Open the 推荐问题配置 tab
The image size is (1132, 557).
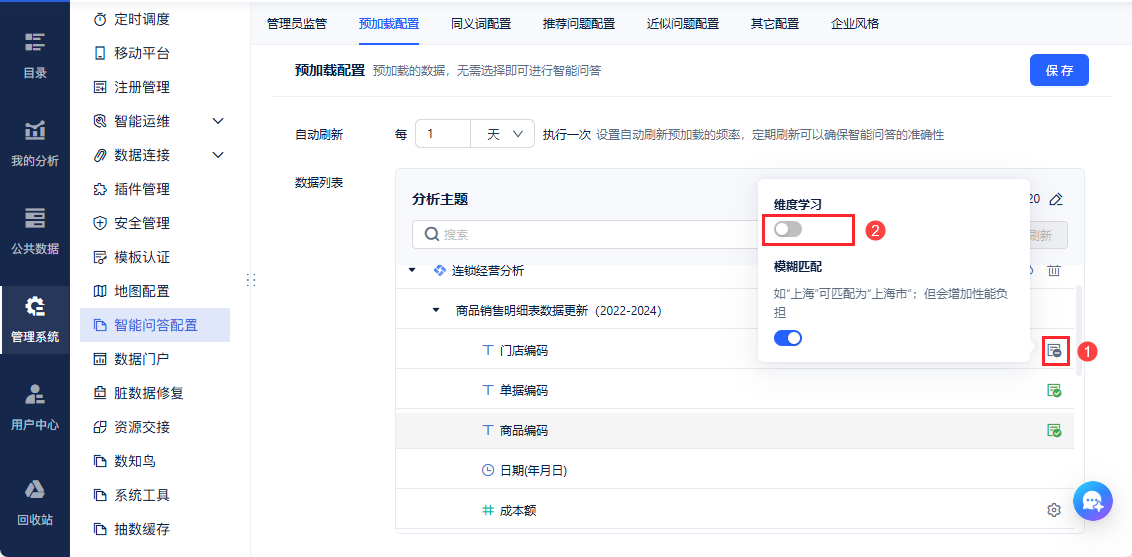[x=579, y=23]
